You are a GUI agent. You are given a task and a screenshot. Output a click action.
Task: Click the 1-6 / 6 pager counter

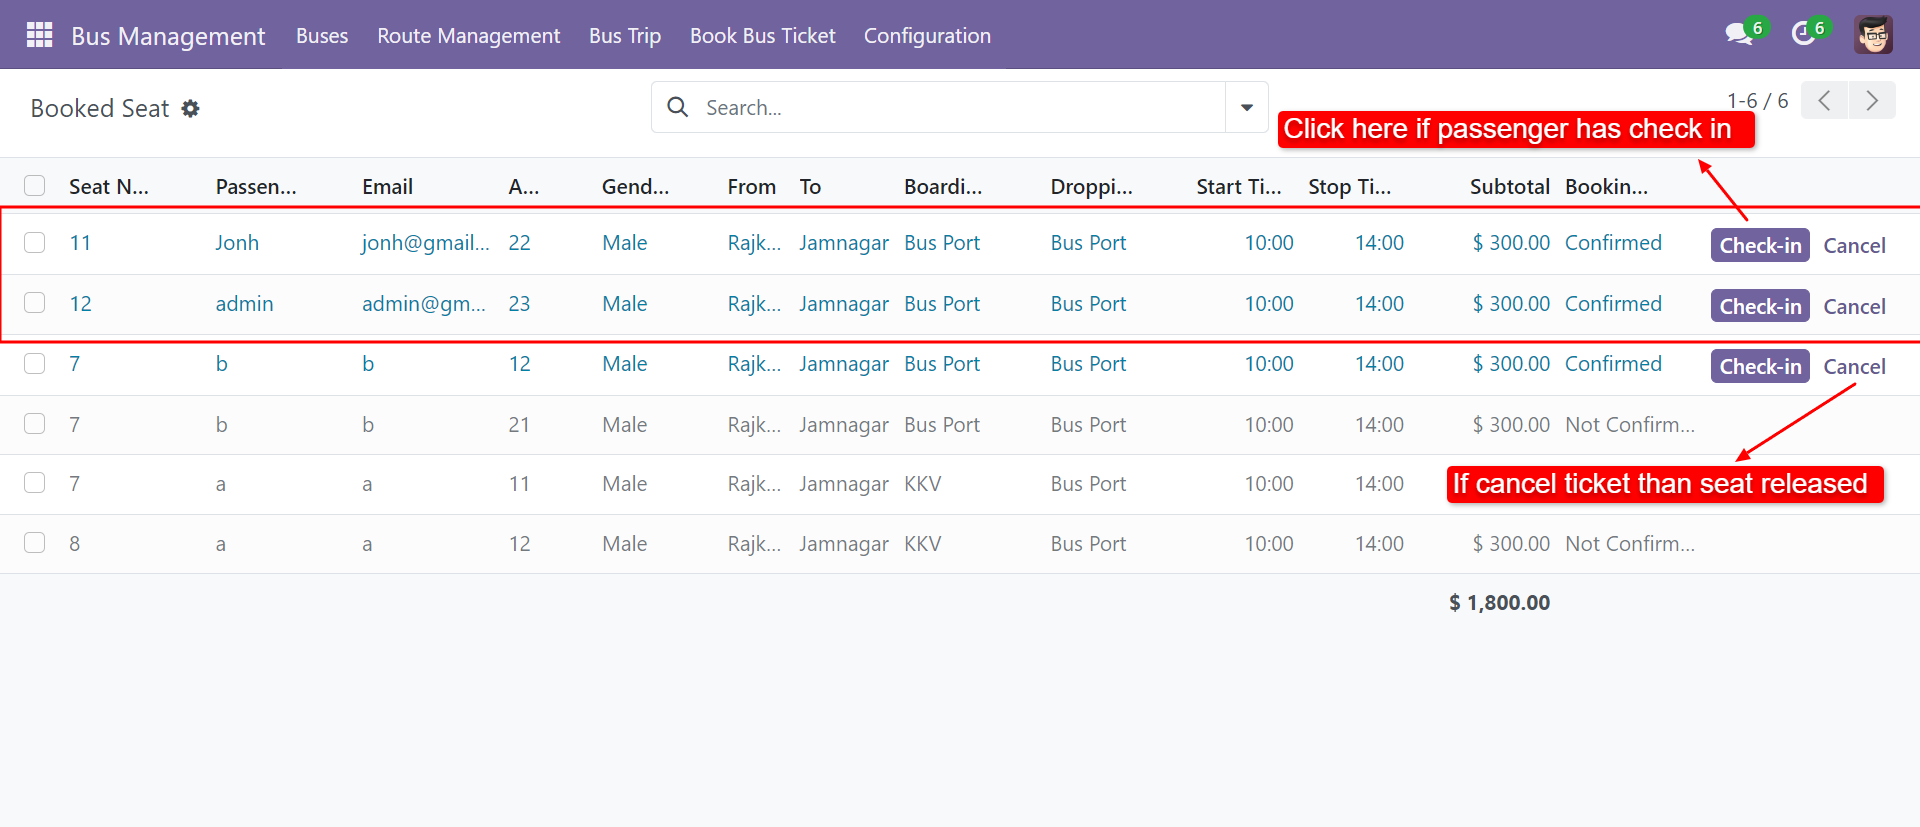coord(1757,101)
